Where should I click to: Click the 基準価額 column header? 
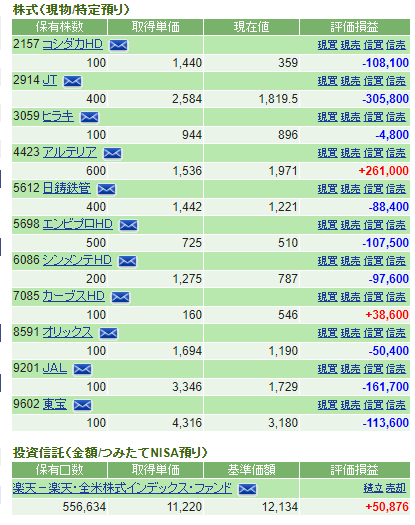(252, 470)
